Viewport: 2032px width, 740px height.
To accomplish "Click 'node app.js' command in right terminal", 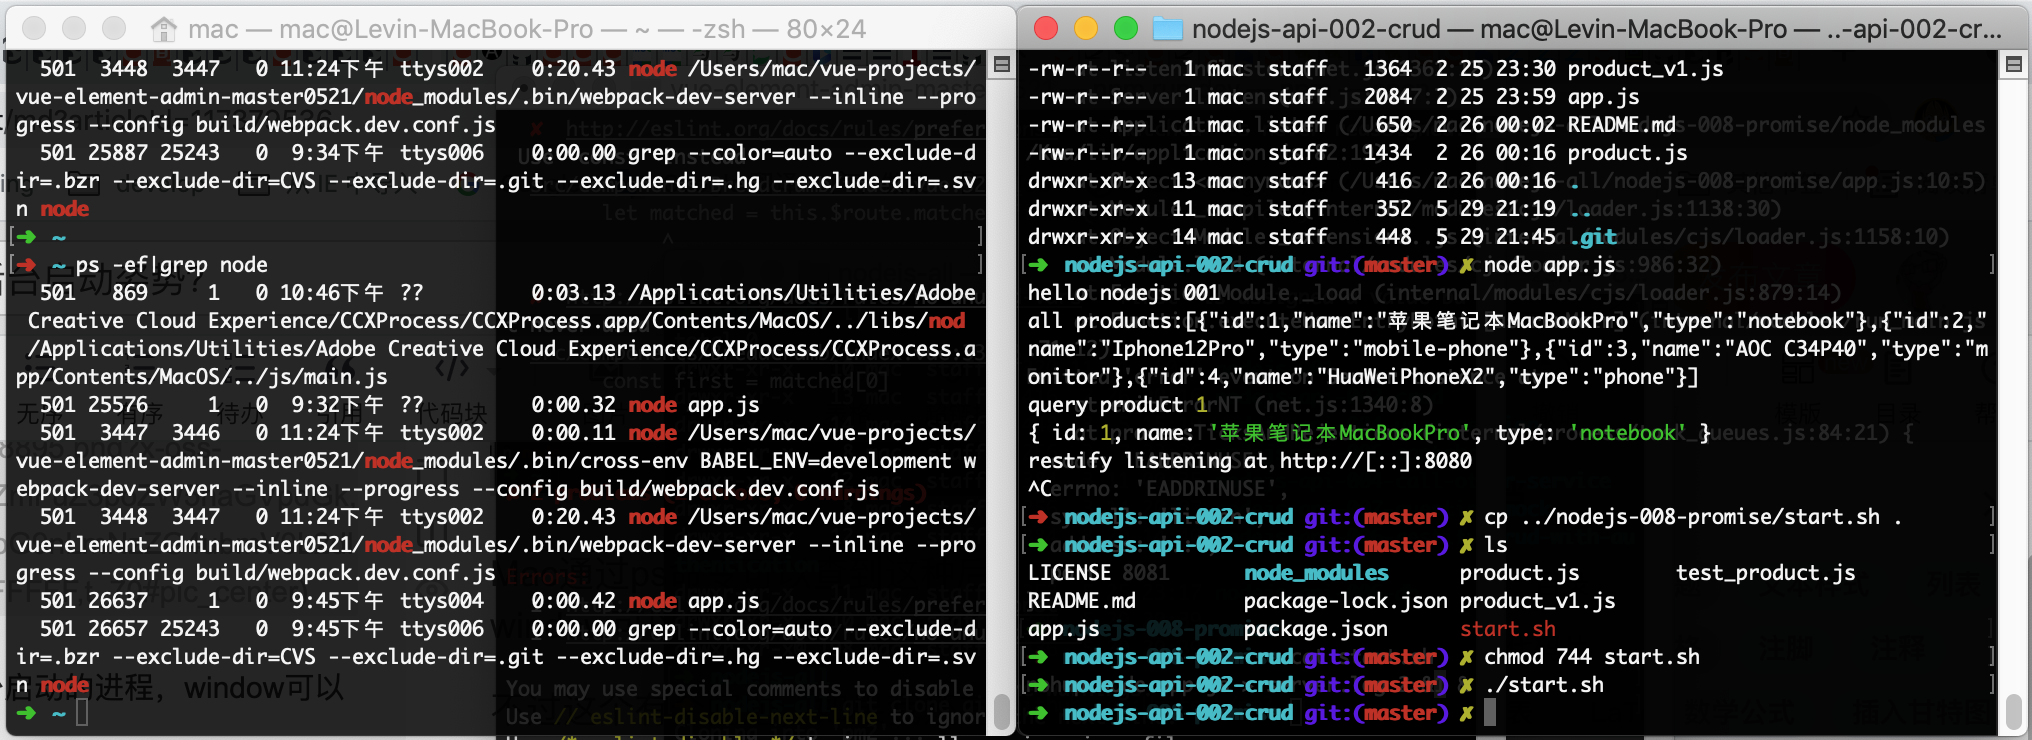I will tap(1549, 265).
